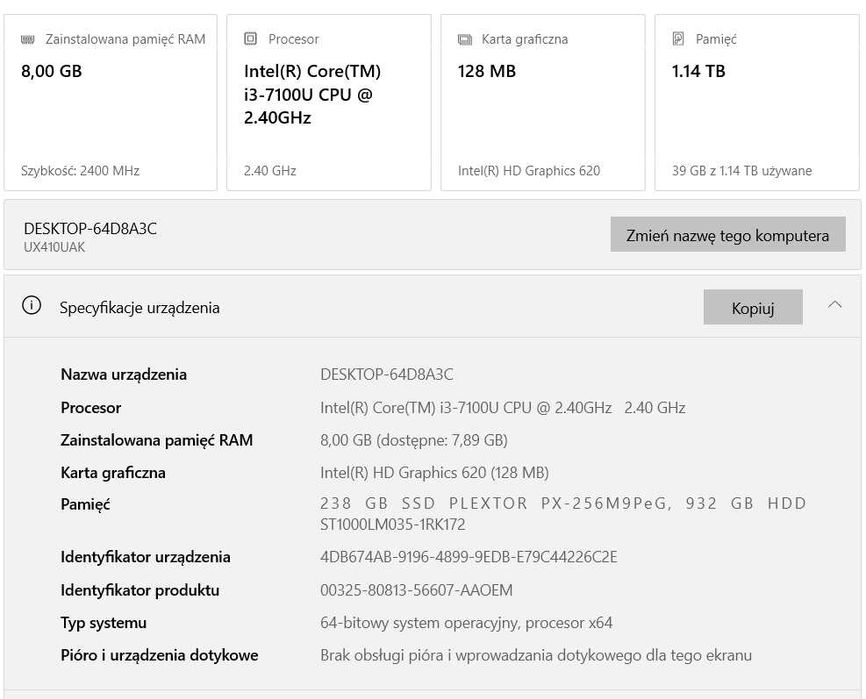Click the UX410UAK model name text

(x=54, y=247)
